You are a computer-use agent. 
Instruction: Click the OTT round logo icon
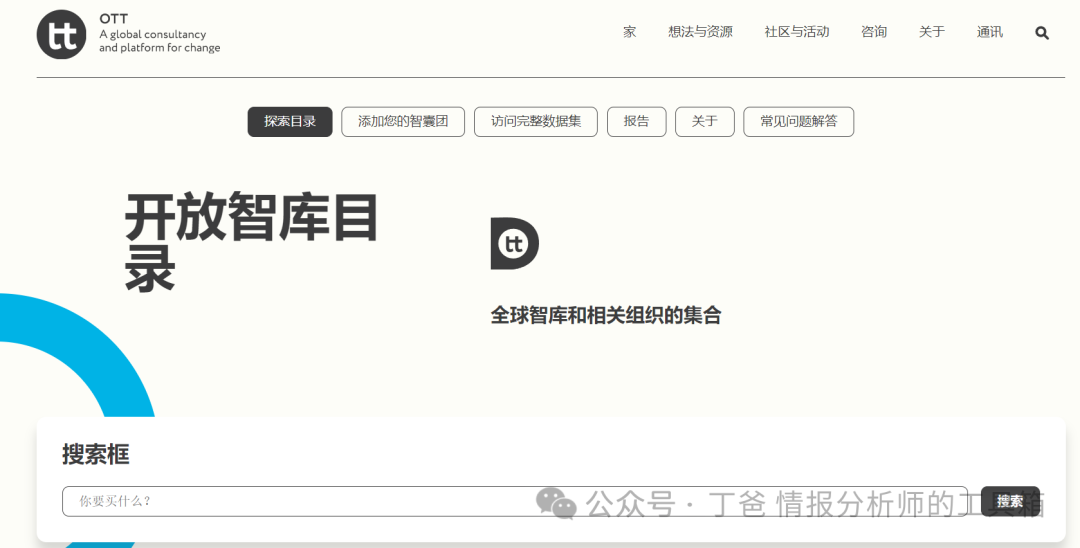61,34
